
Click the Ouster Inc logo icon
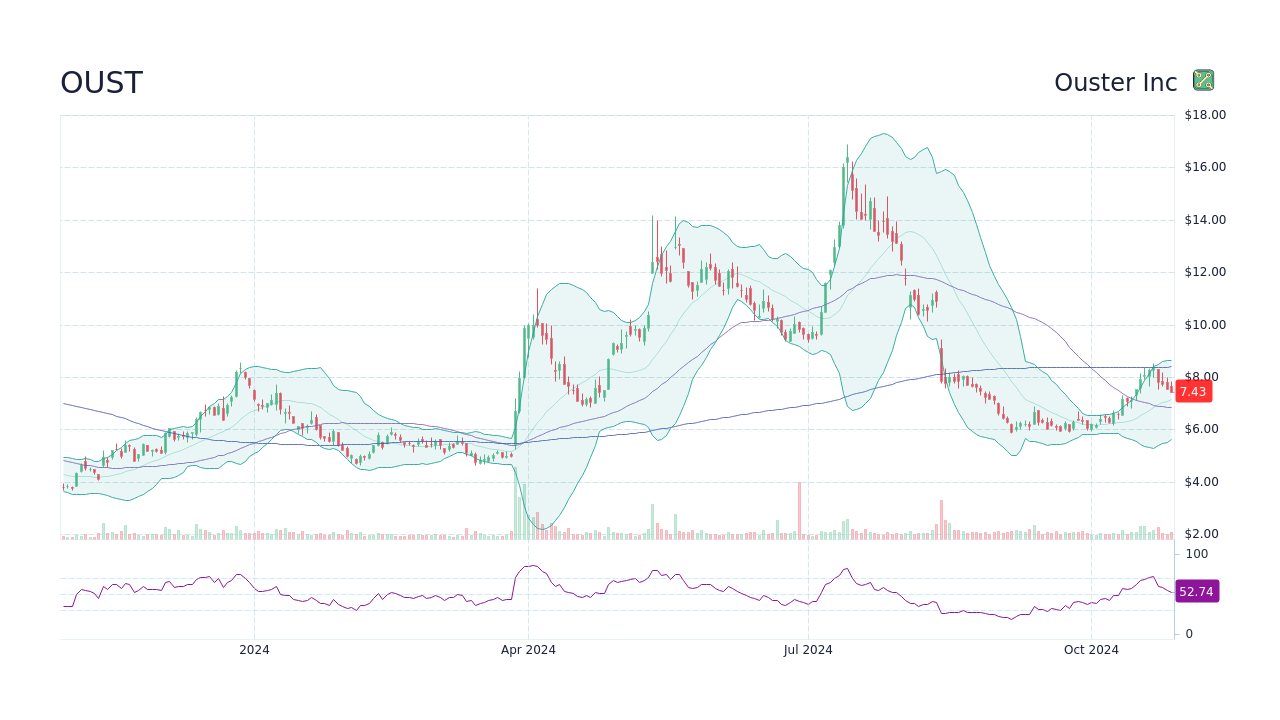[x=1203, y=80]
